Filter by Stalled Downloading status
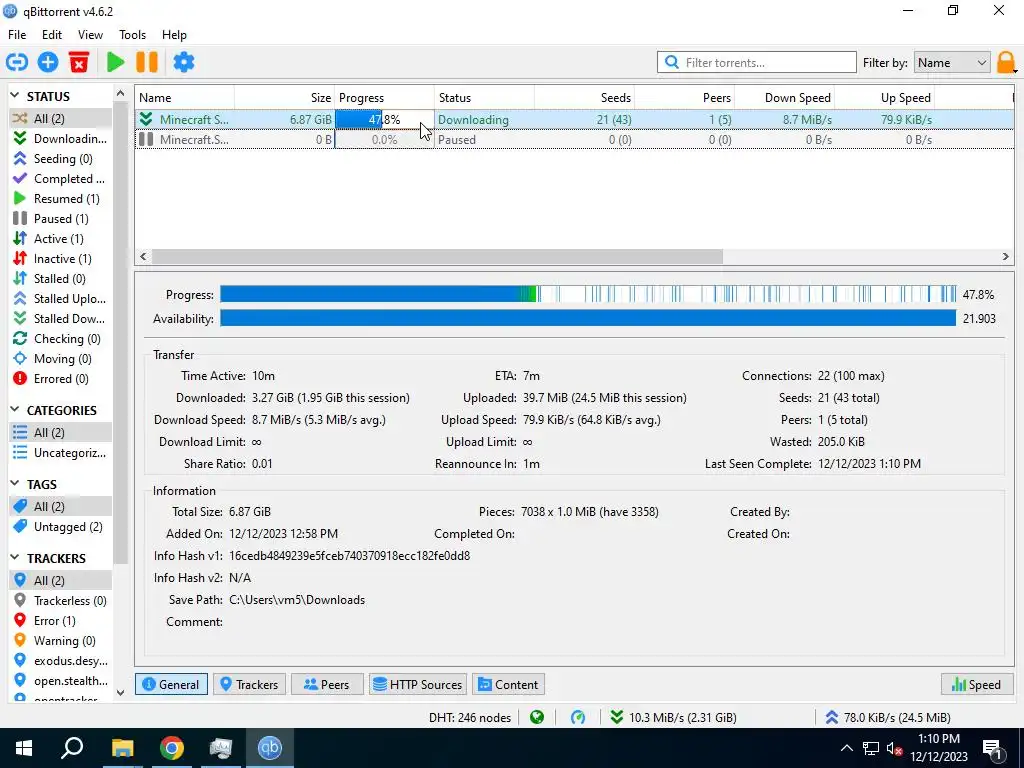 tap(60, 319)
